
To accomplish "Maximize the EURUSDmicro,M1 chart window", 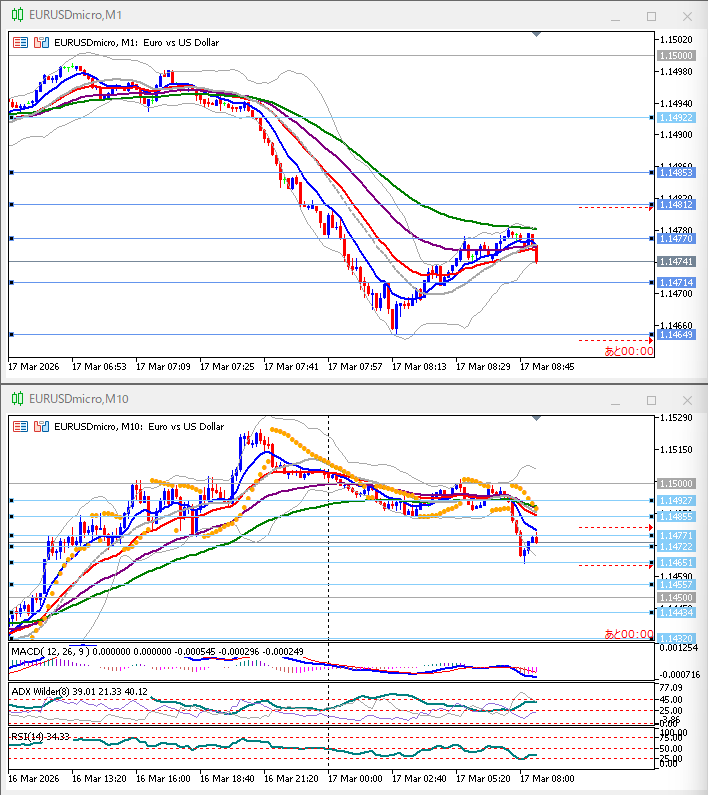I will pyautogui.click(x=651, y=16).
